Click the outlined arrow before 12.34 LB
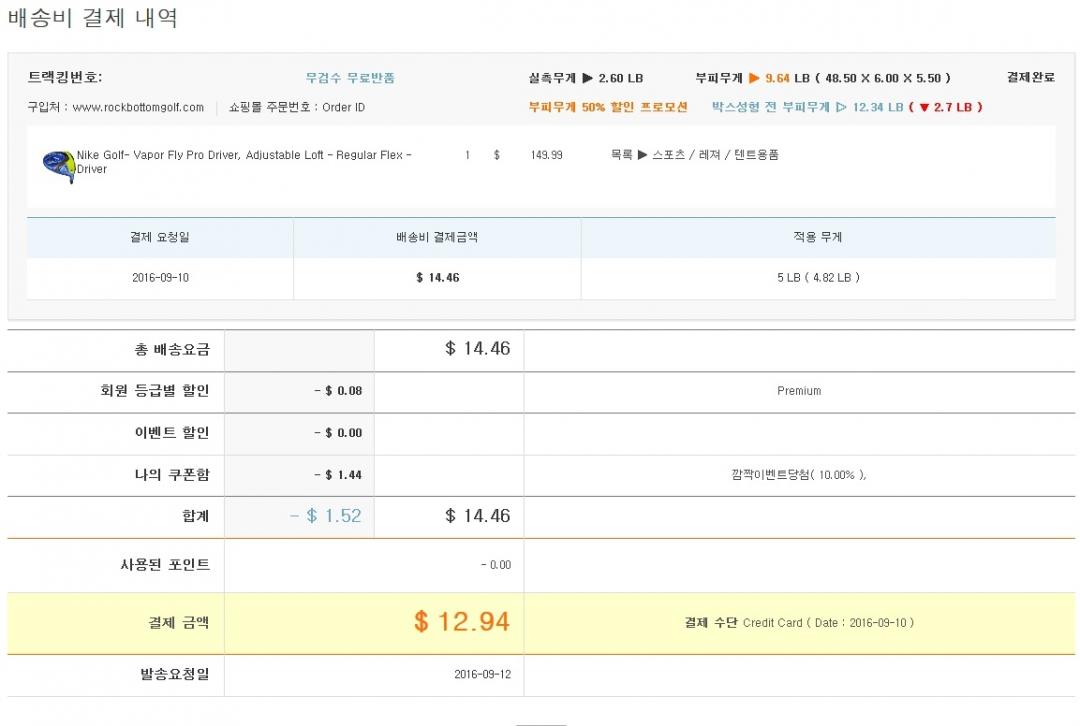Viewport: 1080px width, 726px height. 841,107
